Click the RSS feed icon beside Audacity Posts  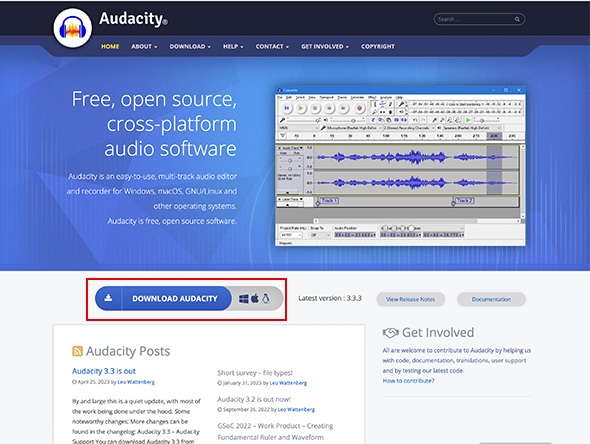(x=77, y=351)
